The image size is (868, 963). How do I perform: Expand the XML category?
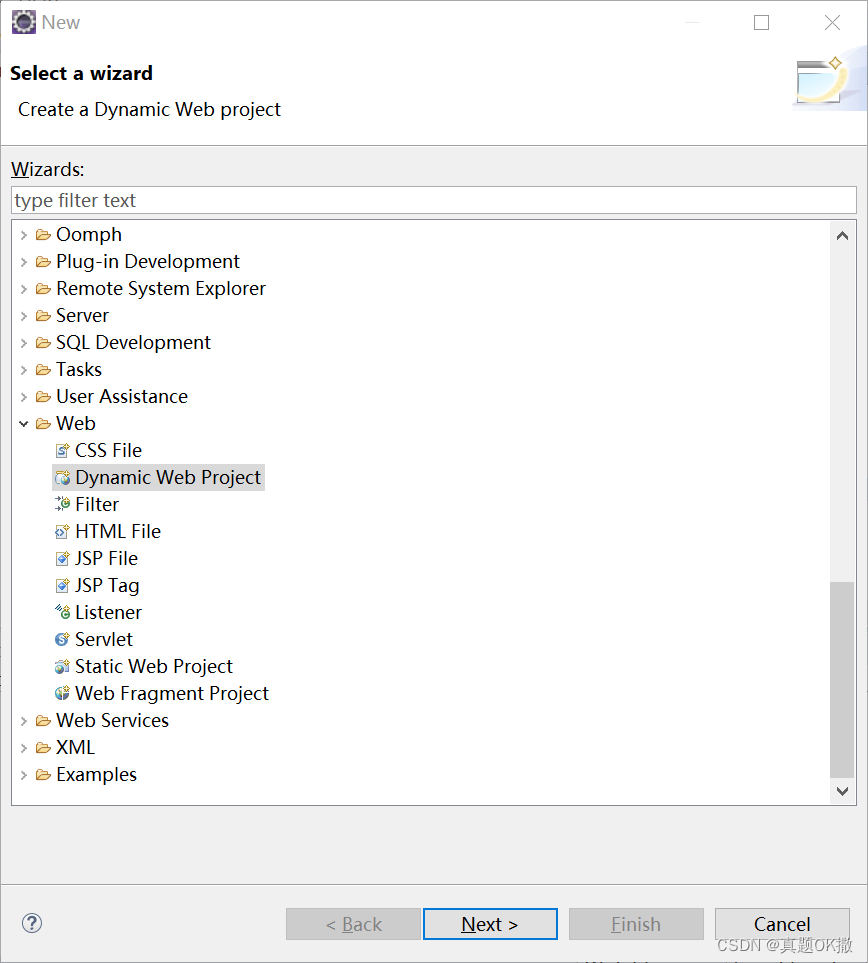(x=24, y=747)
